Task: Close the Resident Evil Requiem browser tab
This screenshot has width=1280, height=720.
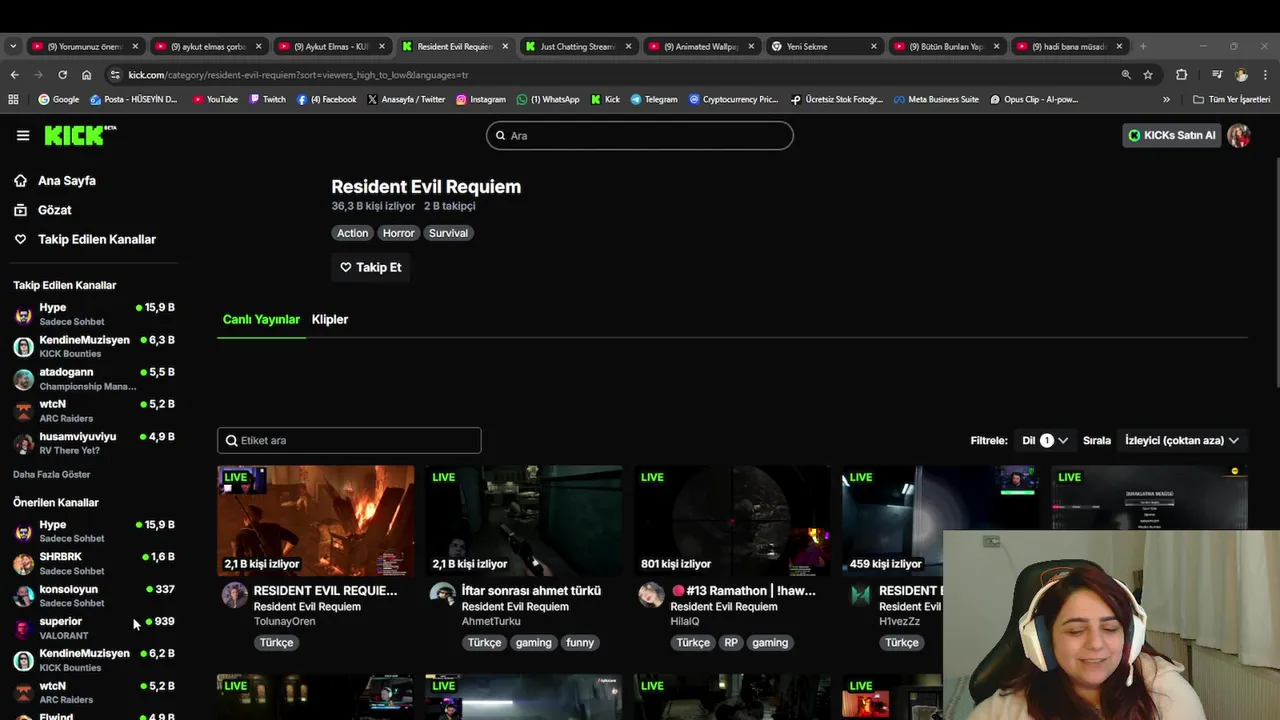Action: pos(505,46)
